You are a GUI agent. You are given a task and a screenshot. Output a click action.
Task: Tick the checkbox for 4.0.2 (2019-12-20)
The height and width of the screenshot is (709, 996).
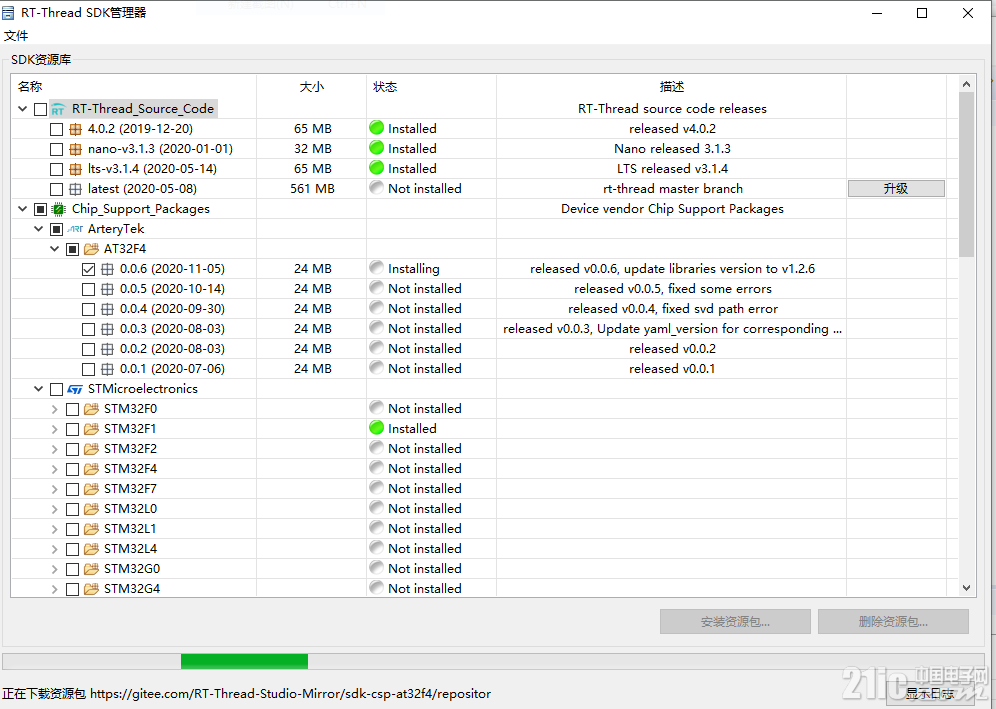(57, 130)
